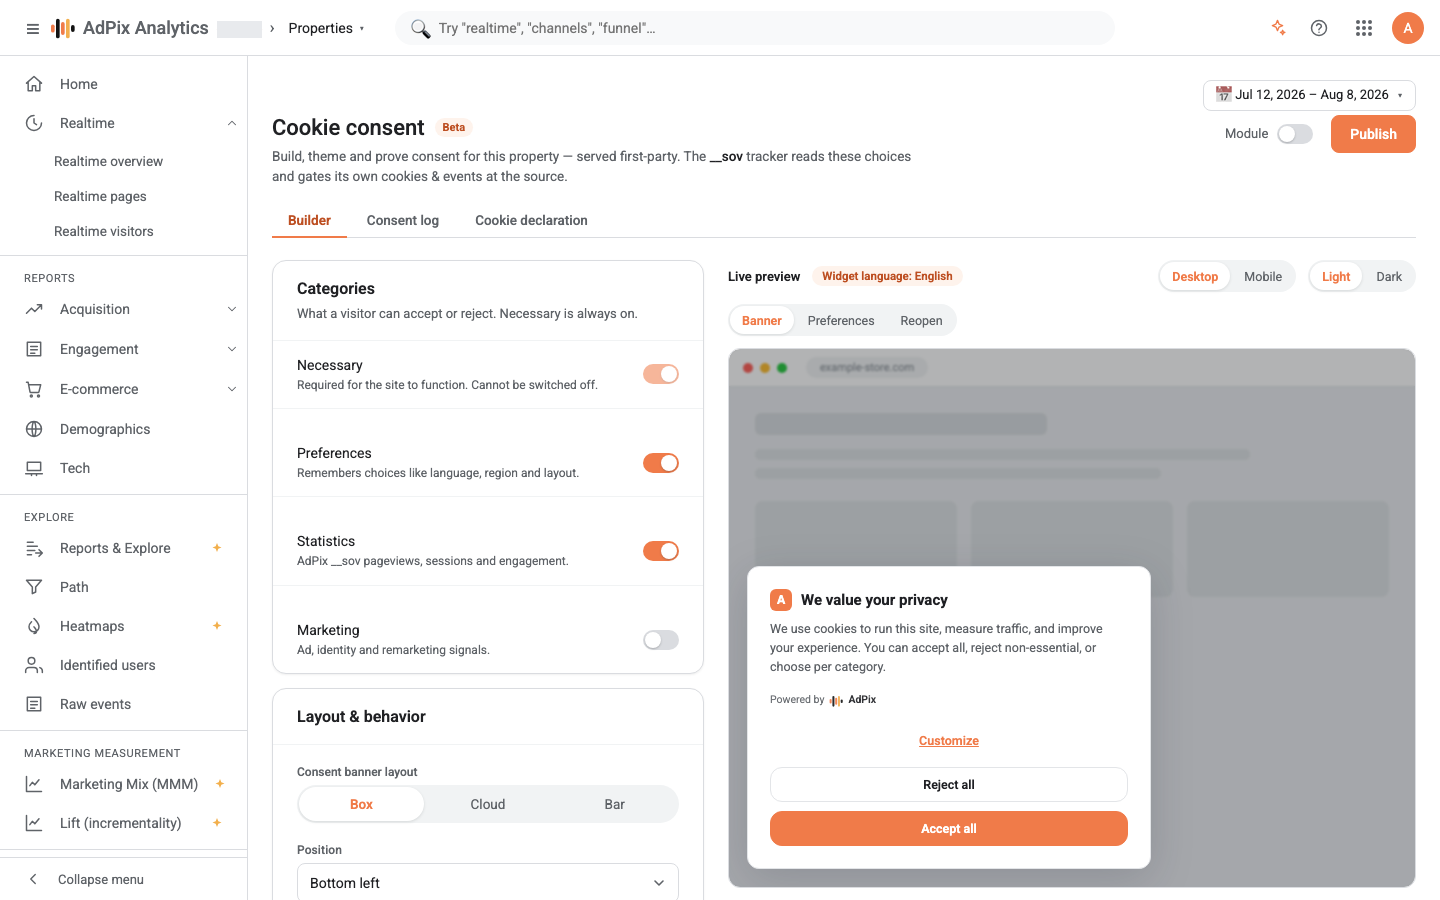Viewport: 1440px width, 900px height.
Task: Expand the Acquisition section chevron
Action: tap(232, 309)
